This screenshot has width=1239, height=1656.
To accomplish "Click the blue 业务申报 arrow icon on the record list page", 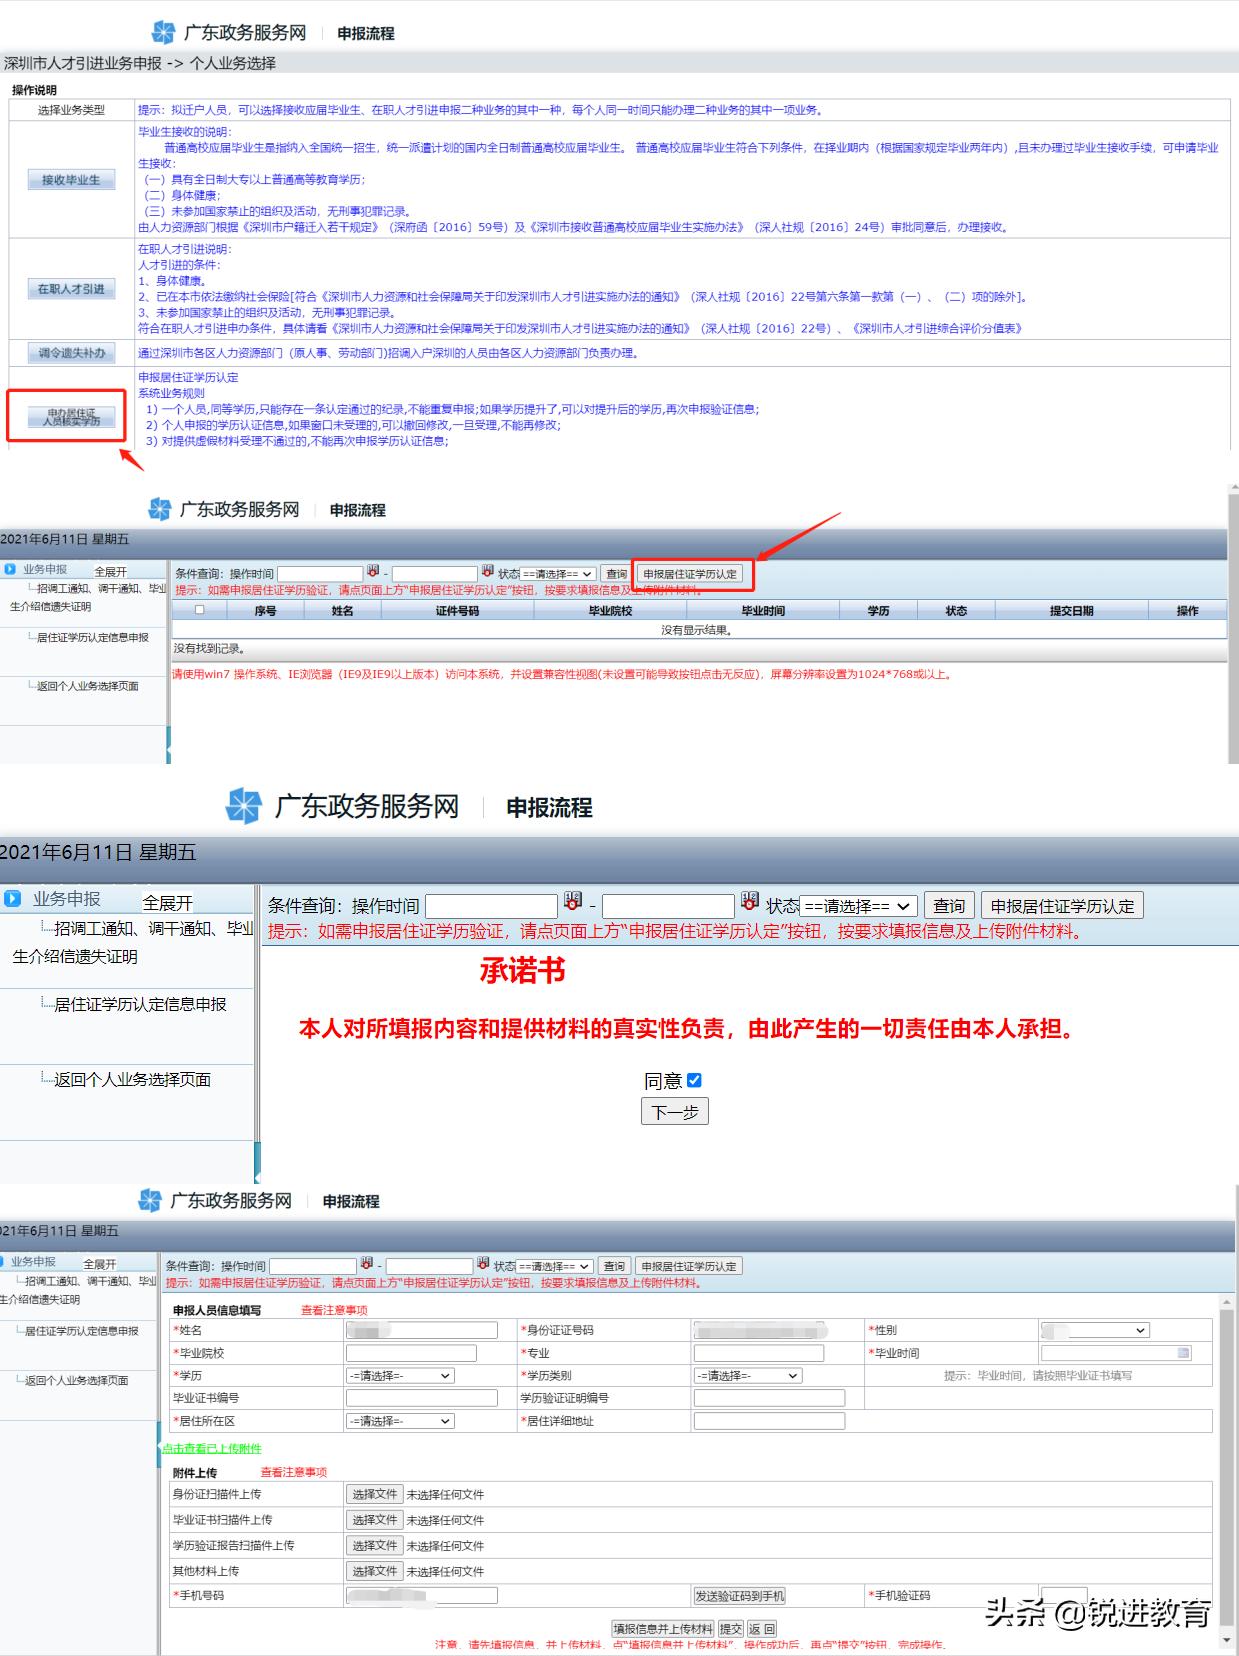I will (10, 569).
